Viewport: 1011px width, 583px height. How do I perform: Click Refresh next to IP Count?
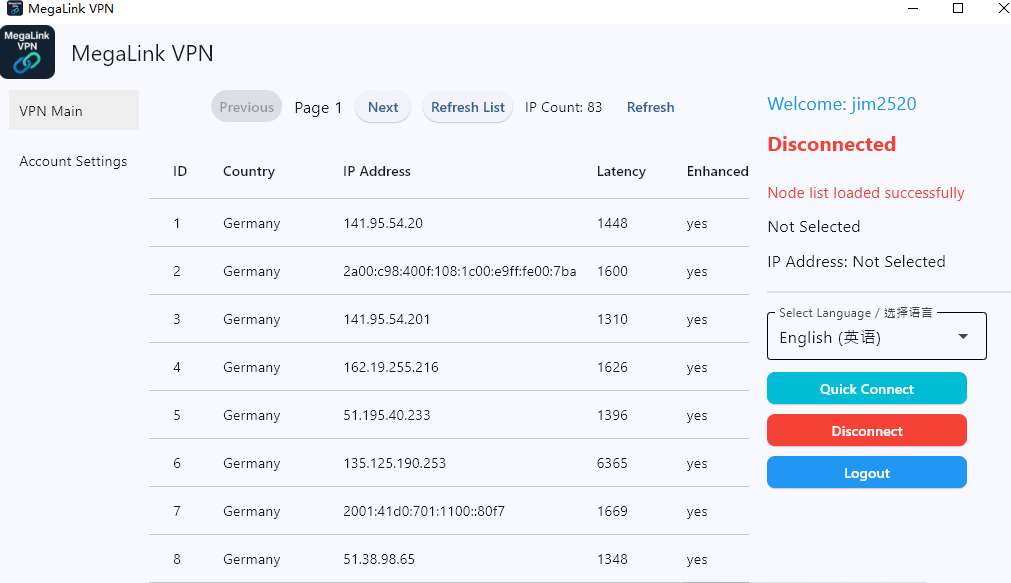coord(650,106)
